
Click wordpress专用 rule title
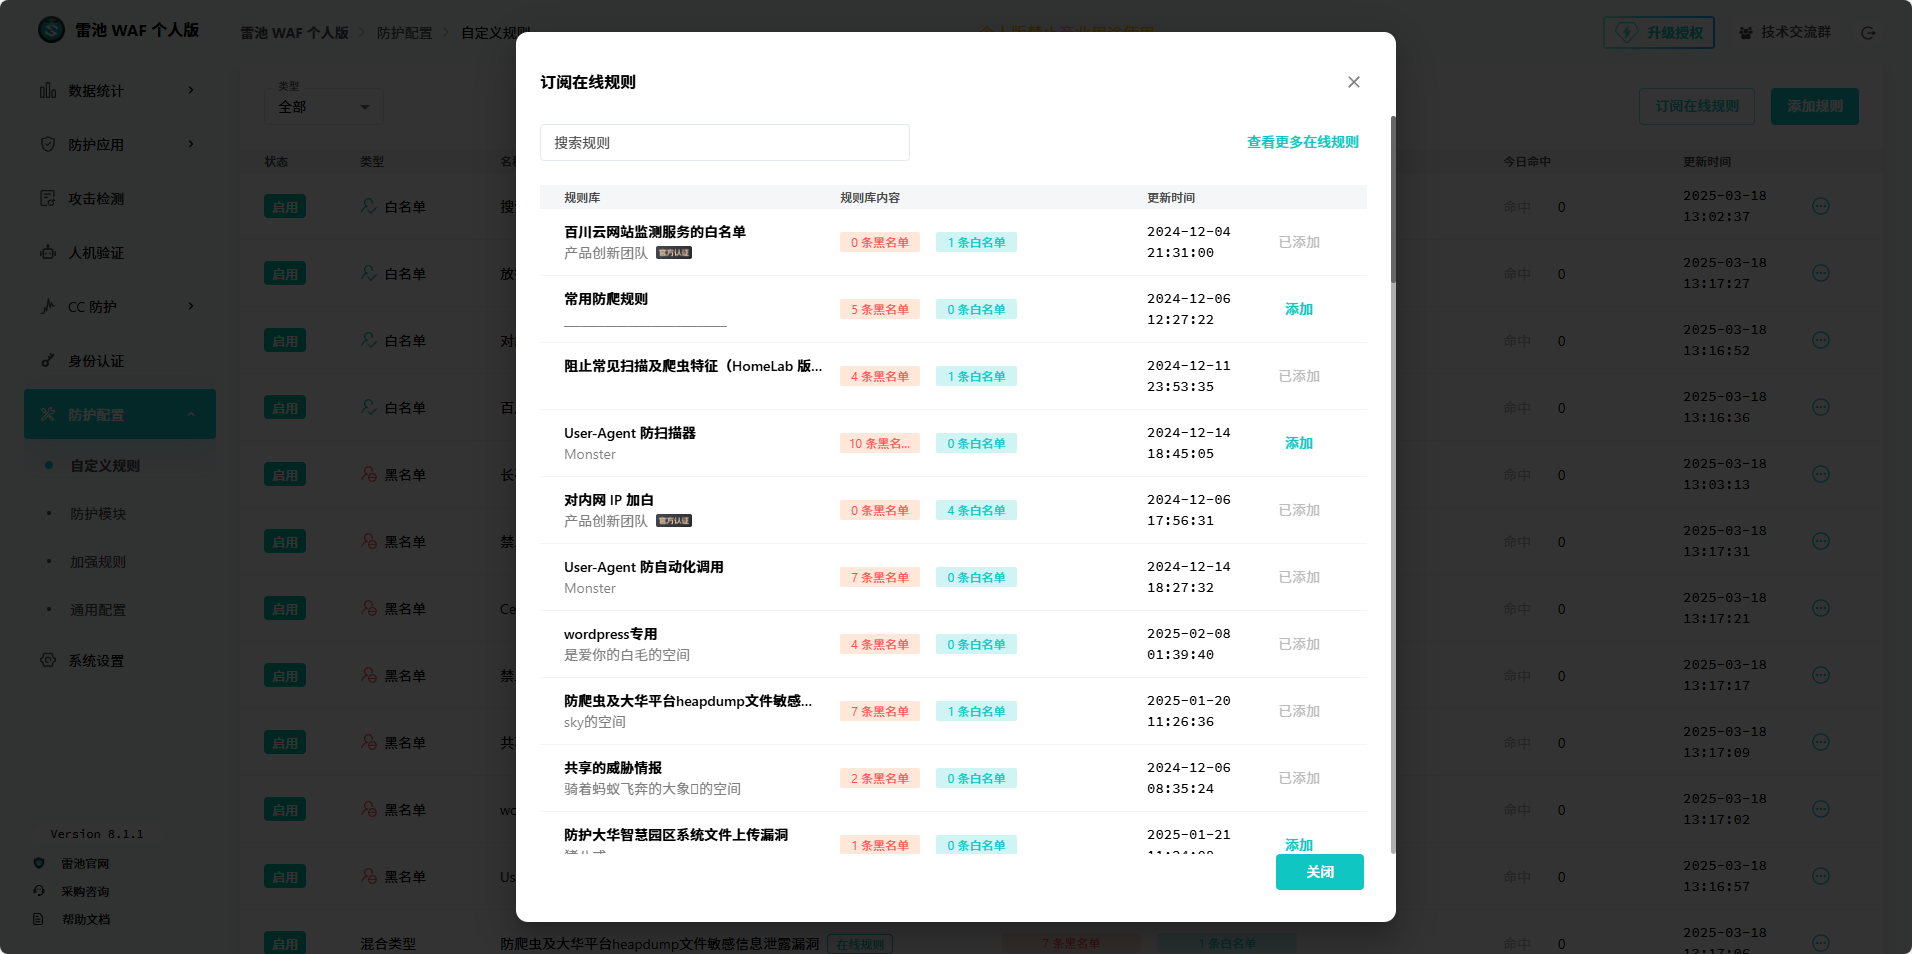611,634
